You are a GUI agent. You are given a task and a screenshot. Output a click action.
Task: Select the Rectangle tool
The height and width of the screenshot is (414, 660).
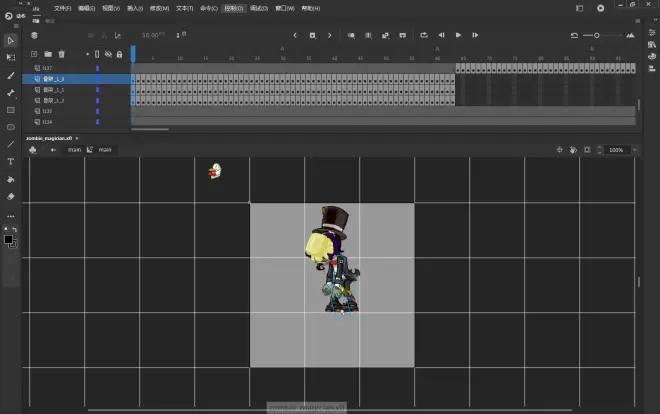click(x=11, y=110)
